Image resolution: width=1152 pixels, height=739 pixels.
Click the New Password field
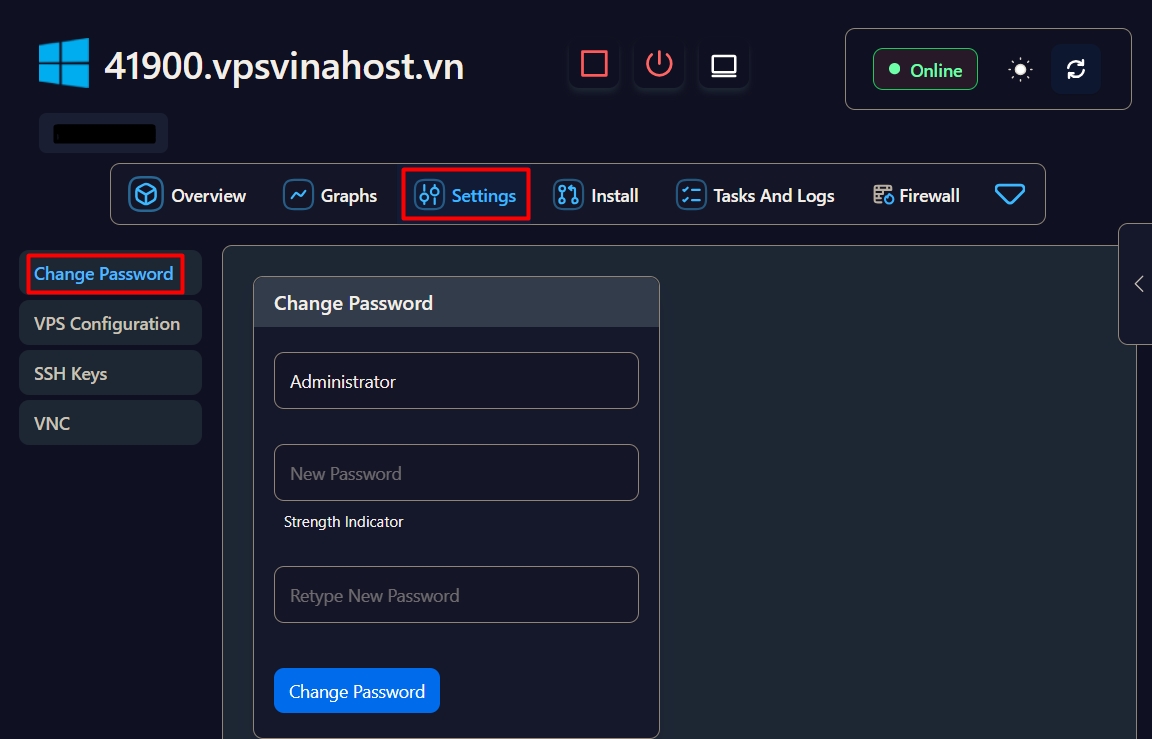point(456,473)
